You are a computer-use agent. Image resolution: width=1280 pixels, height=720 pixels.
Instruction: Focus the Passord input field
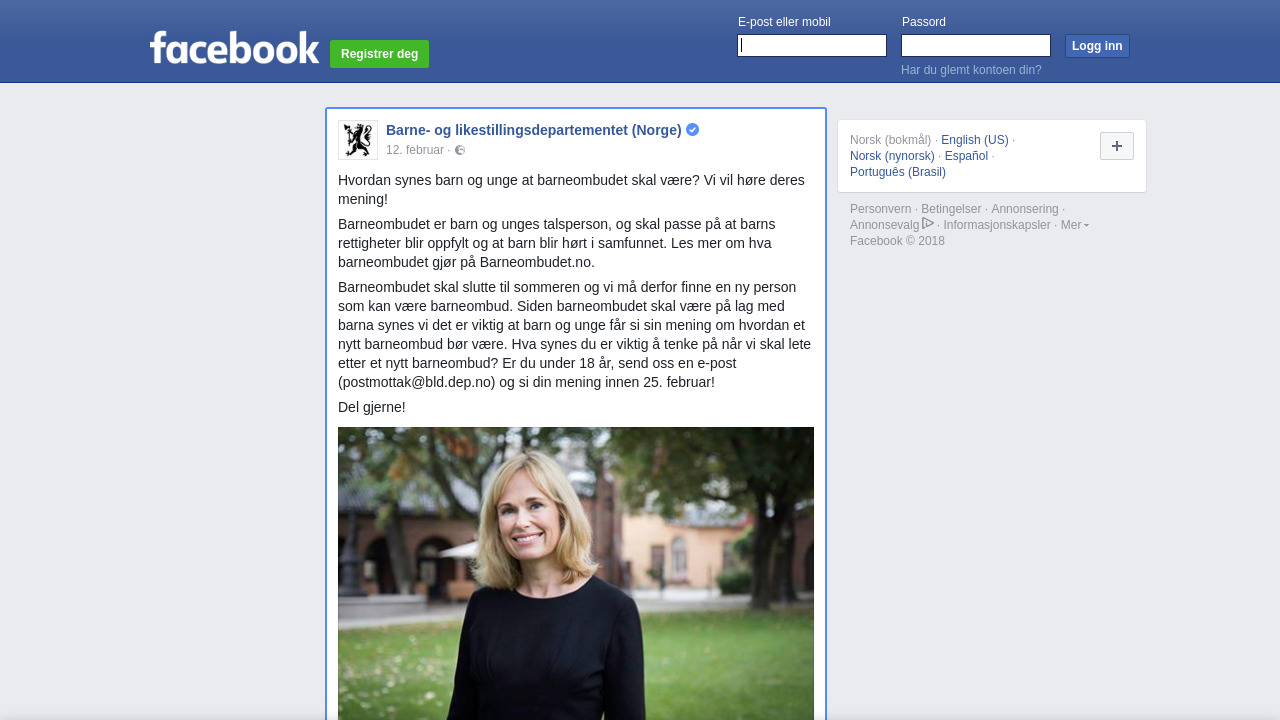click(976, 46)
